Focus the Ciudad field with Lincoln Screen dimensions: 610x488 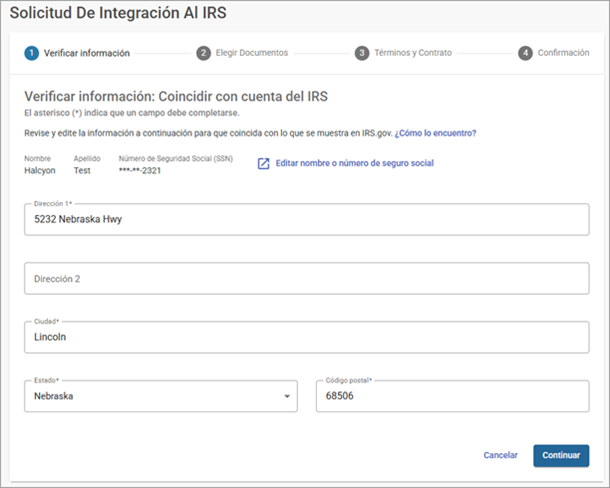coord(307,337)
